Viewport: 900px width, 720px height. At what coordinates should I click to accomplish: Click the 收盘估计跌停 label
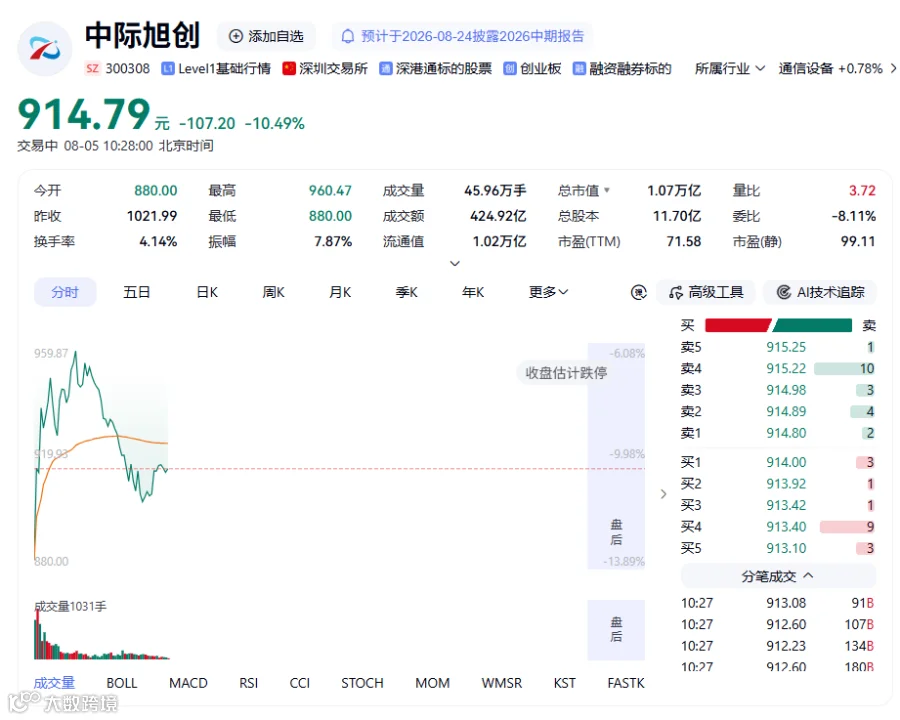[x=566, y=373]
